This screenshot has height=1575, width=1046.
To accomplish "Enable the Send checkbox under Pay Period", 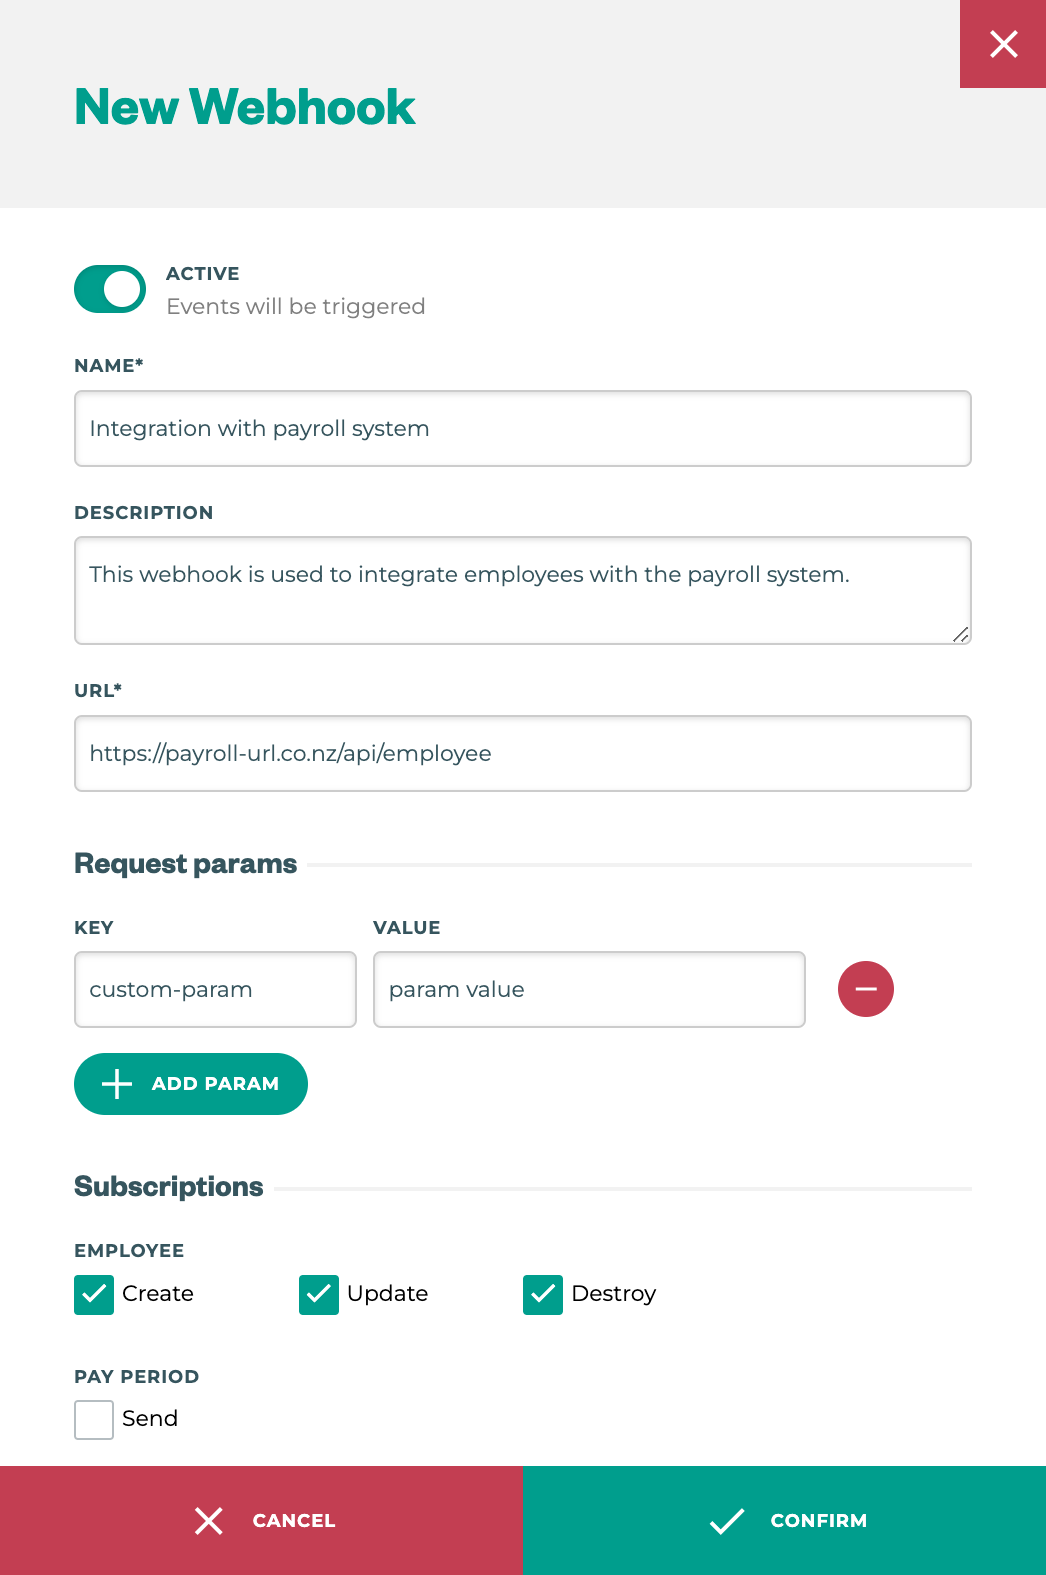I will tap(93, 1419).
